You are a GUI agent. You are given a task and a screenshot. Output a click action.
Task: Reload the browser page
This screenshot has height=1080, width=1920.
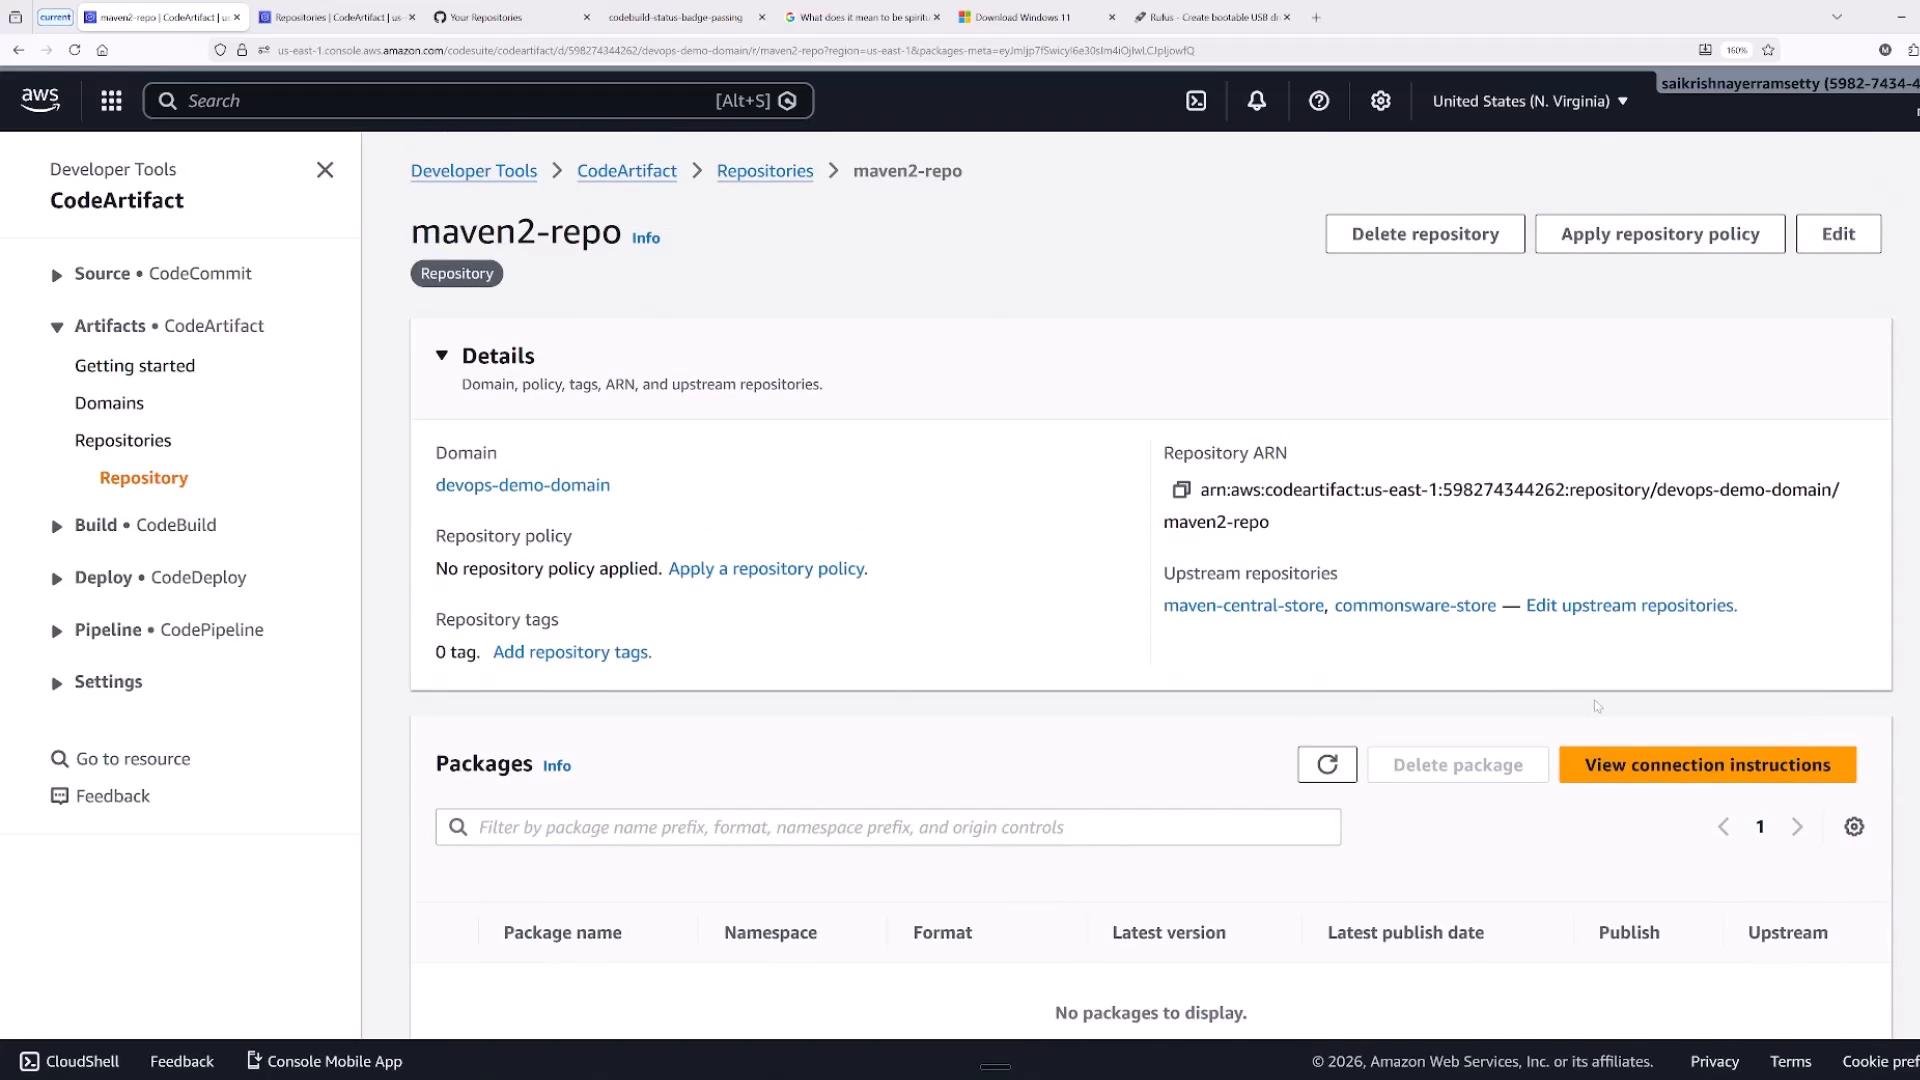(74, 49)
